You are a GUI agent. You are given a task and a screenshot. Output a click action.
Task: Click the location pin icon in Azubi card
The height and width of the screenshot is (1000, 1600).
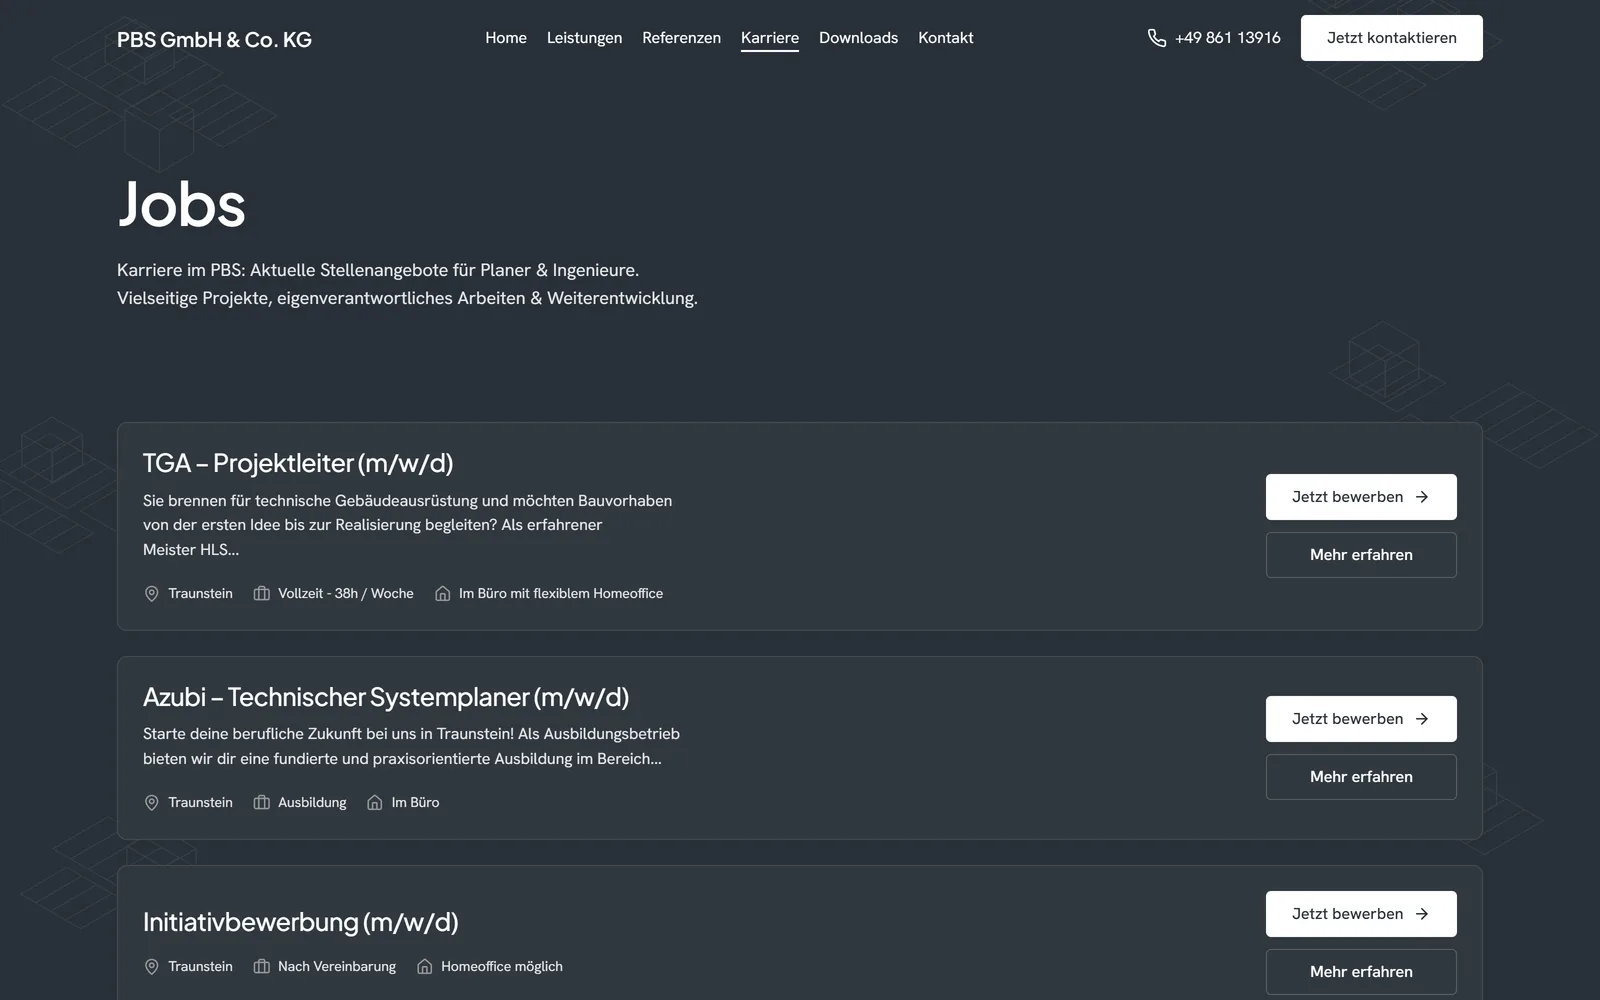152,803
